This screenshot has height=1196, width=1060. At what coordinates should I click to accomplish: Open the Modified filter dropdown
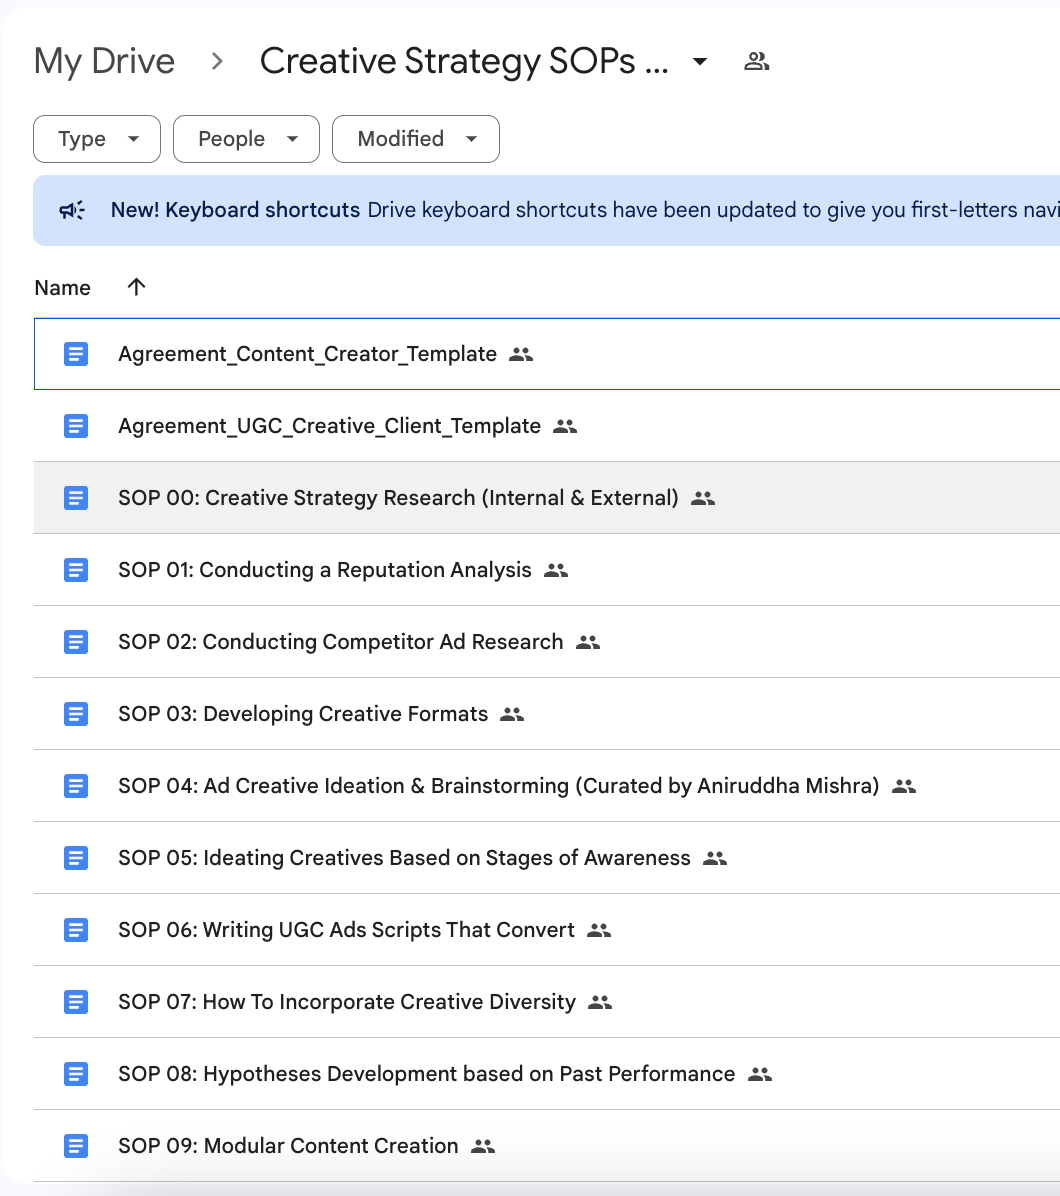tap(415, 139)
